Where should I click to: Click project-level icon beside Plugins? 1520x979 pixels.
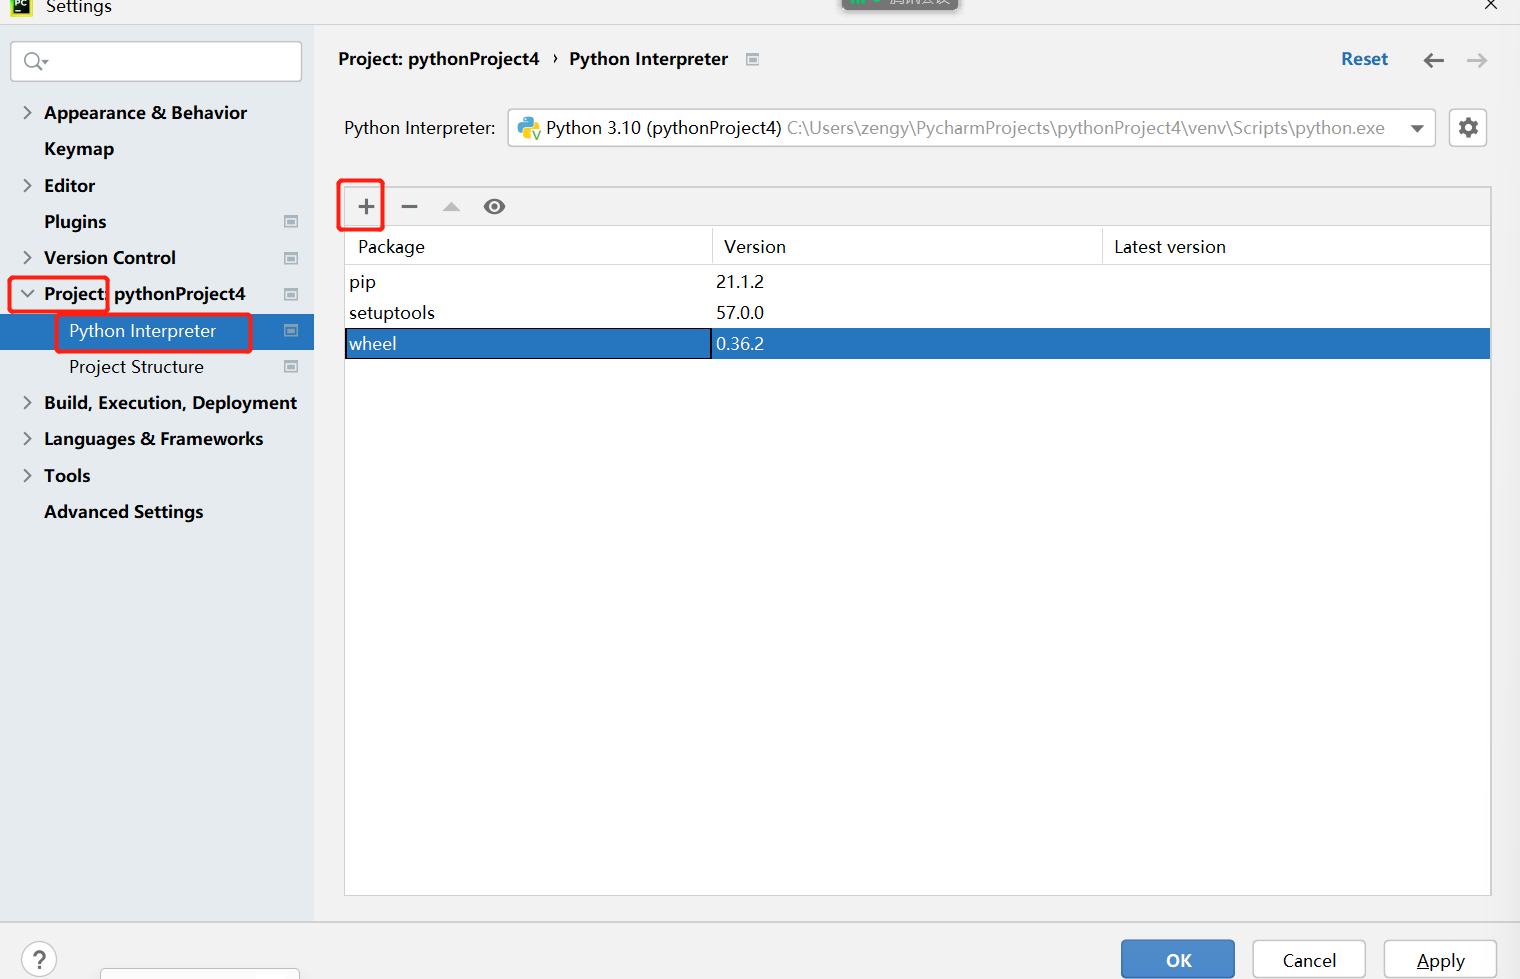(x=291, y=221)
